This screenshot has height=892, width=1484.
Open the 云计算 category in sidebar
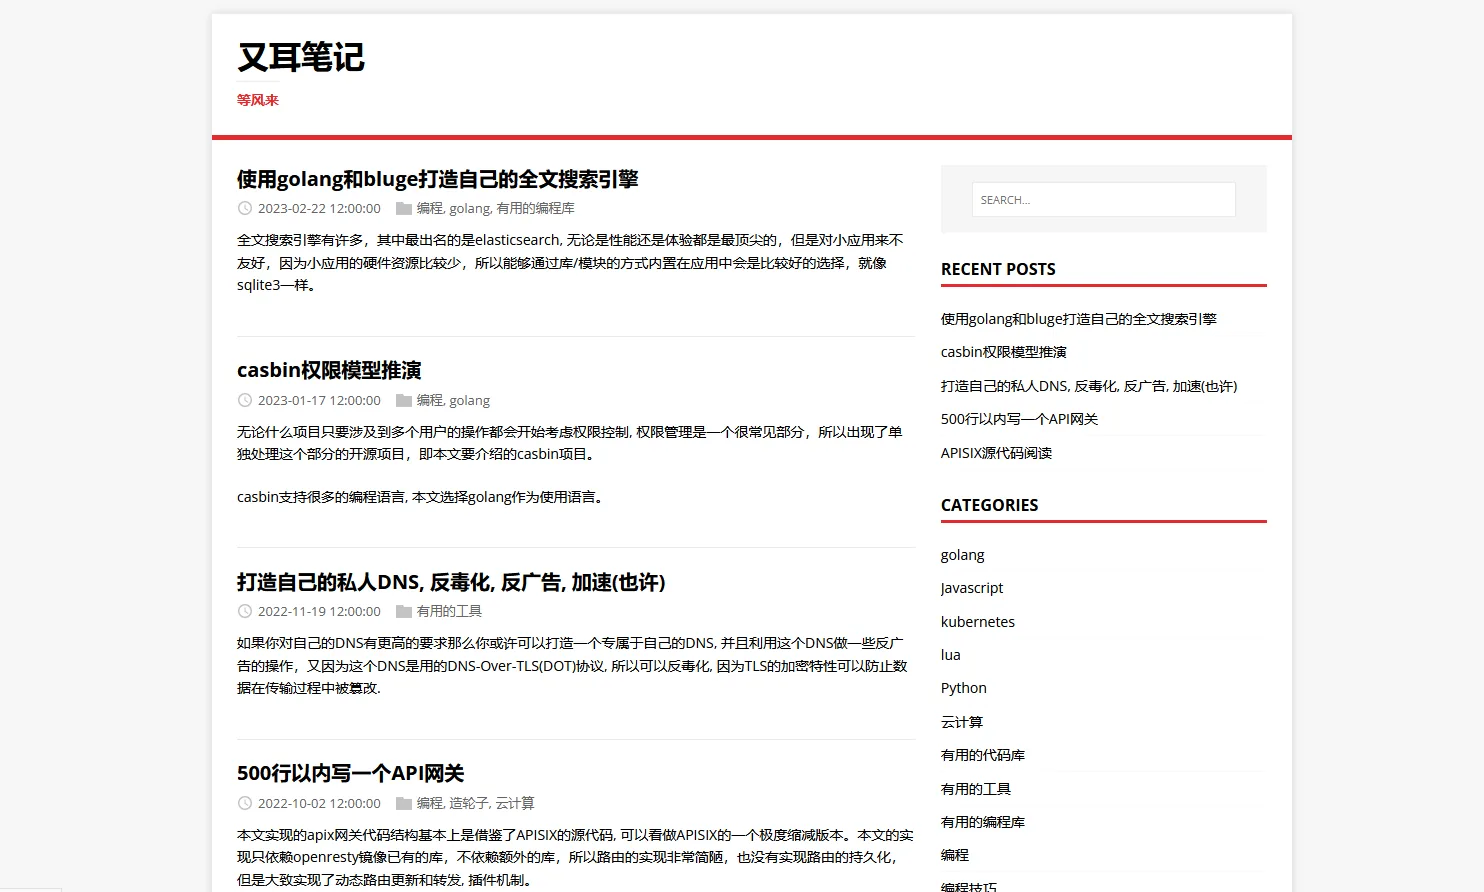(962, 722)
